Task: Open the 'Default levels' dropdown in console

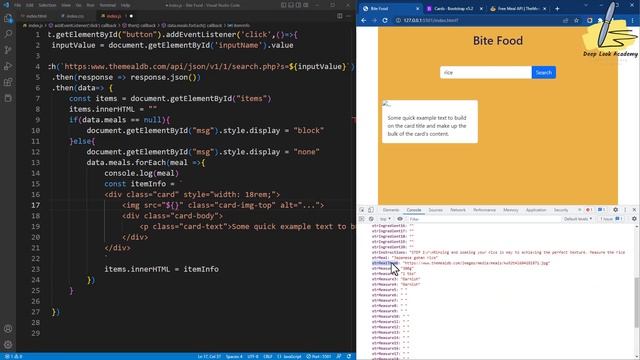Action: [x=578, y=219]
